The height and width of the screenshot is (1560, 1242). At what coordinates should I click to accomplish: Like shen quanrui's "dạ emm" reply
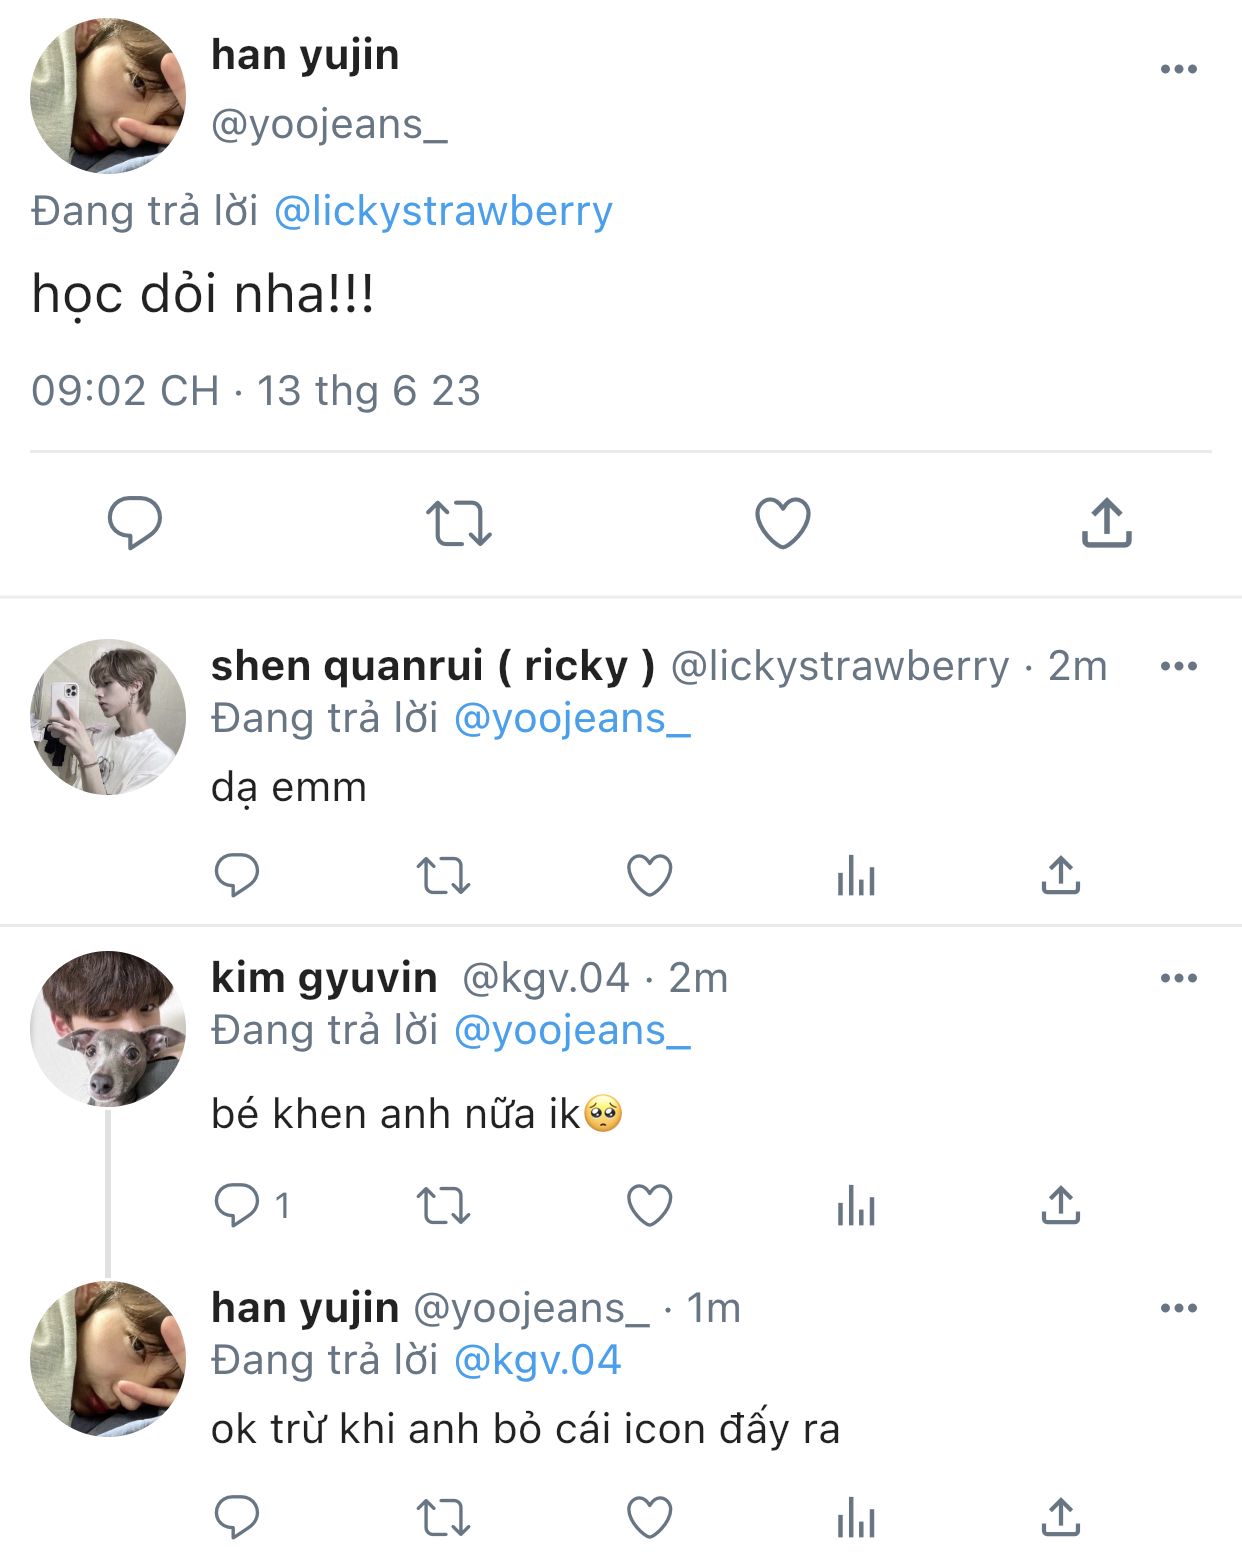pyautogui.click(x=649, y=876)
